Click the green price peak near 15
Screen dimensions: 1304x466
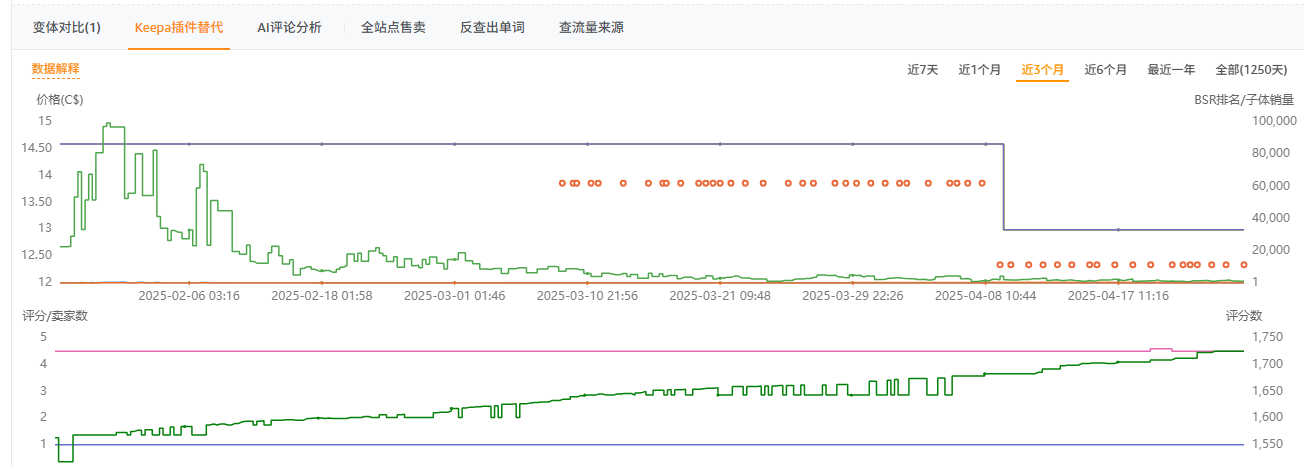114,126
